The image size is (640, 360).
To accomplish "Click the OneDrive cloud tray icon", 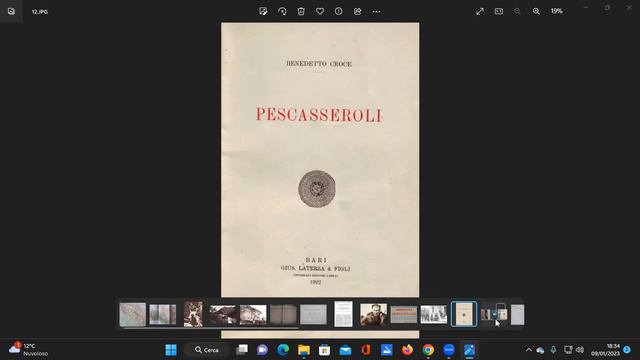I will 540,350.
